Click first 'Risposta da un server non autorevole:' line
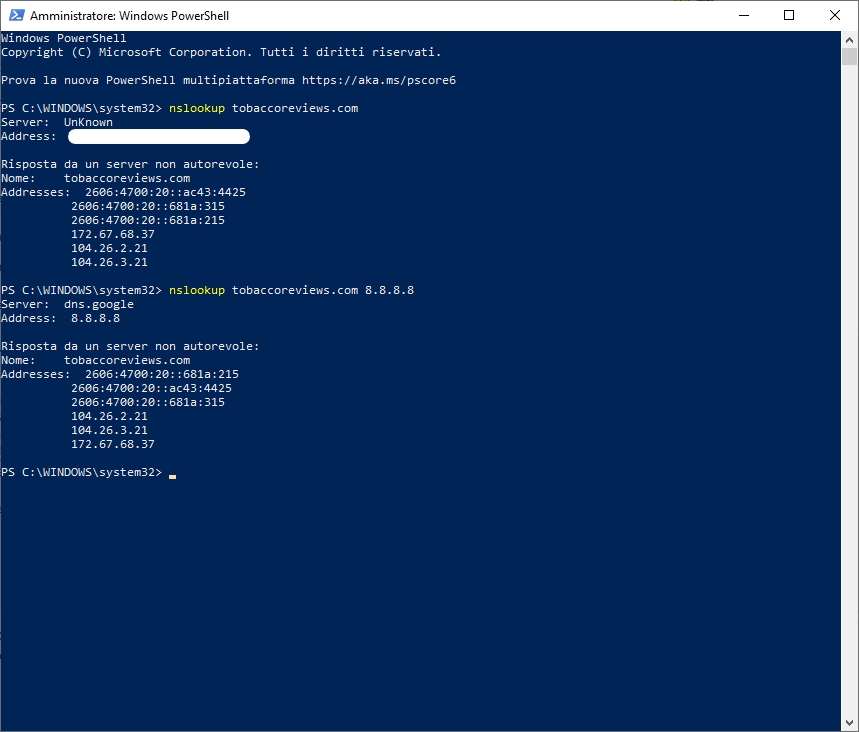 (130, 164)
